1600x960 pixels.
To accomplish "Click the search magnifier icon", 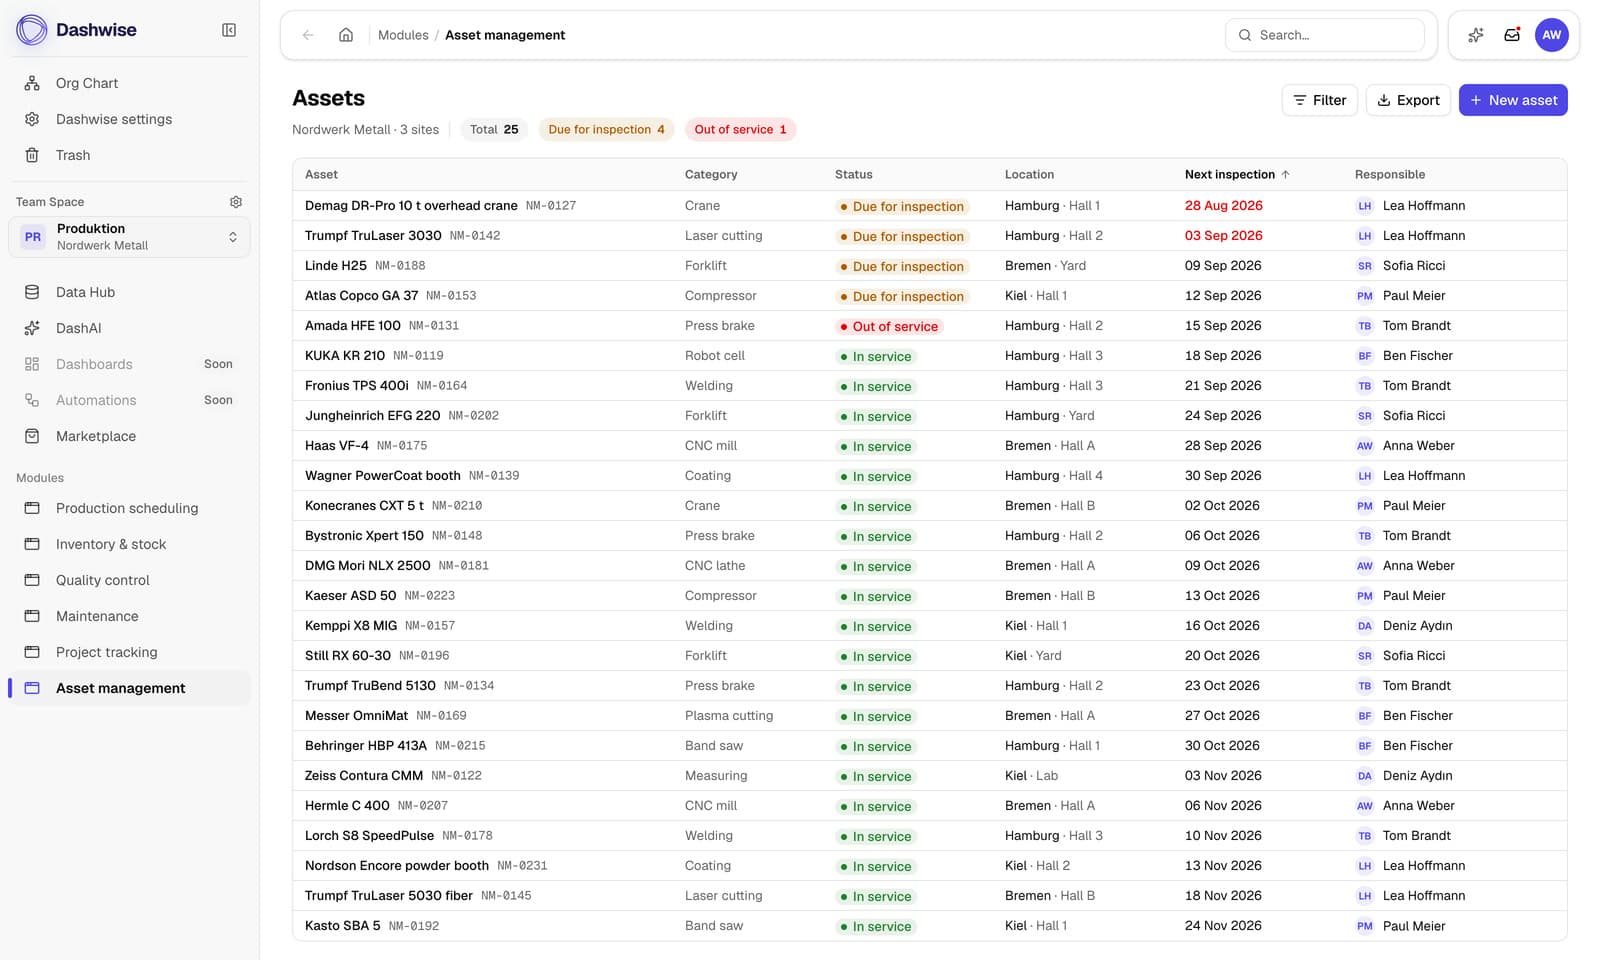I will 1245,35.
